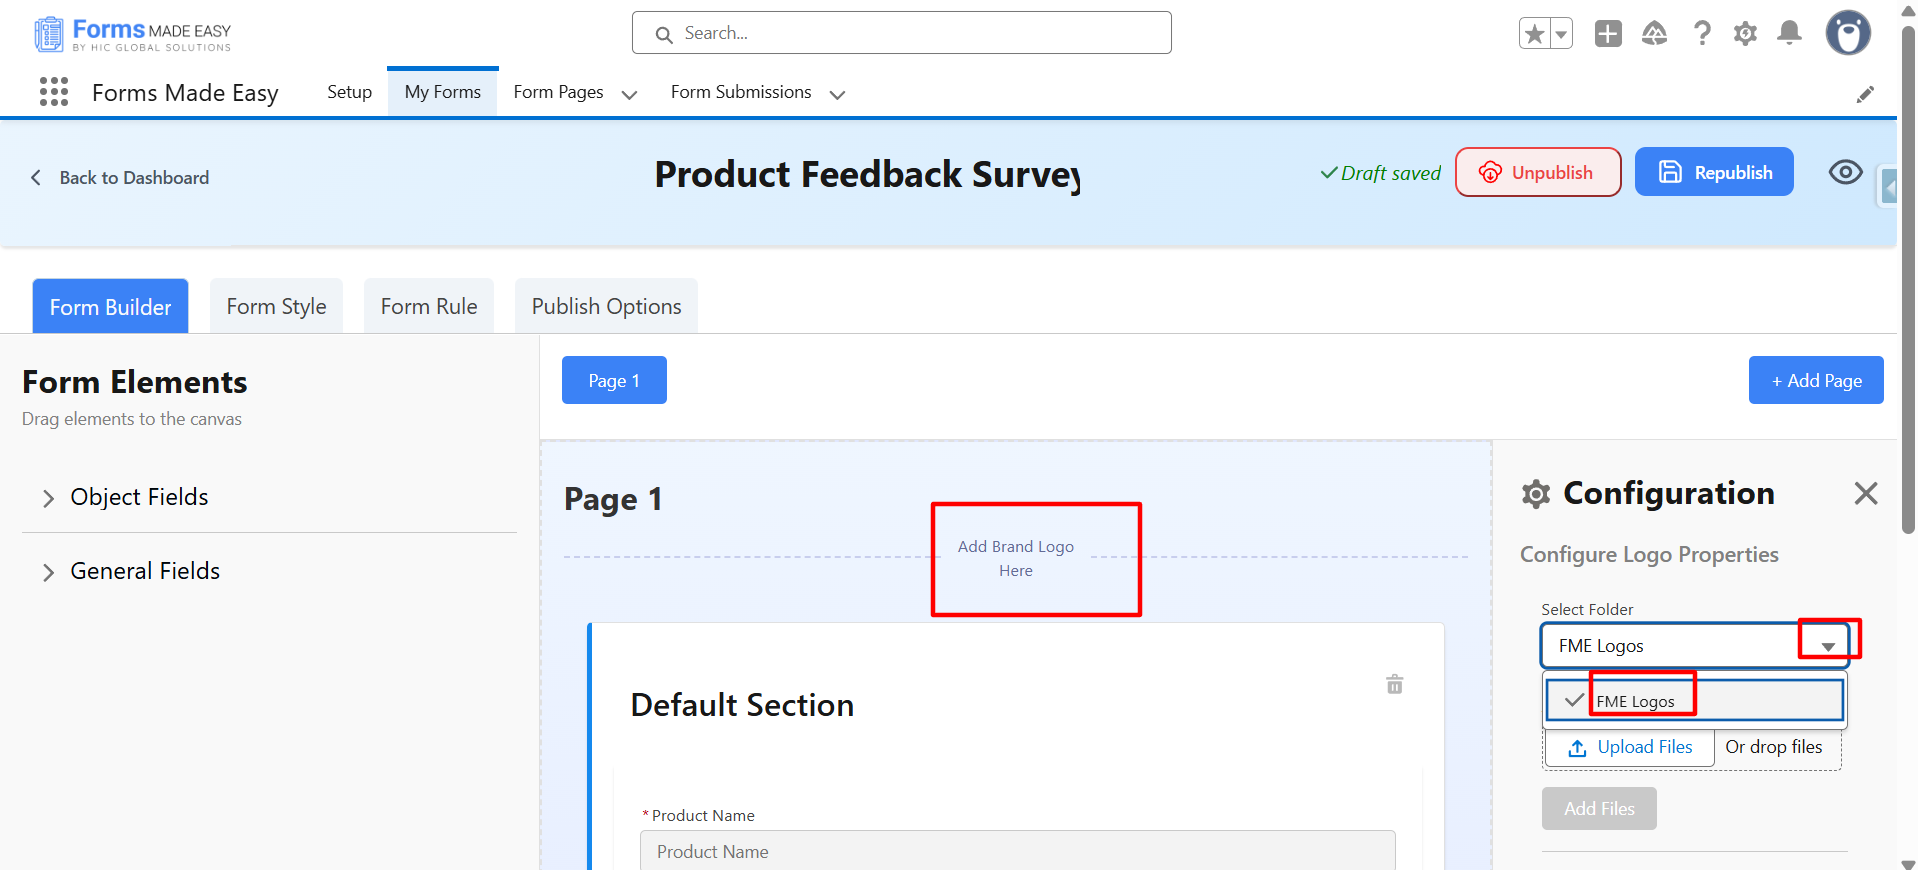The image size is (1918, 870).
Task: Click the Product Name input field
Action: point(1017,851)
